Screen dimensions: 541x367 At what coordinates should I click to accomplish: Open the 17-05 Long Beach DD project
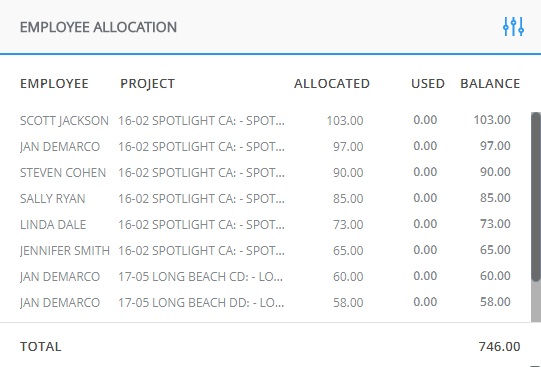(x=201, y=302)
